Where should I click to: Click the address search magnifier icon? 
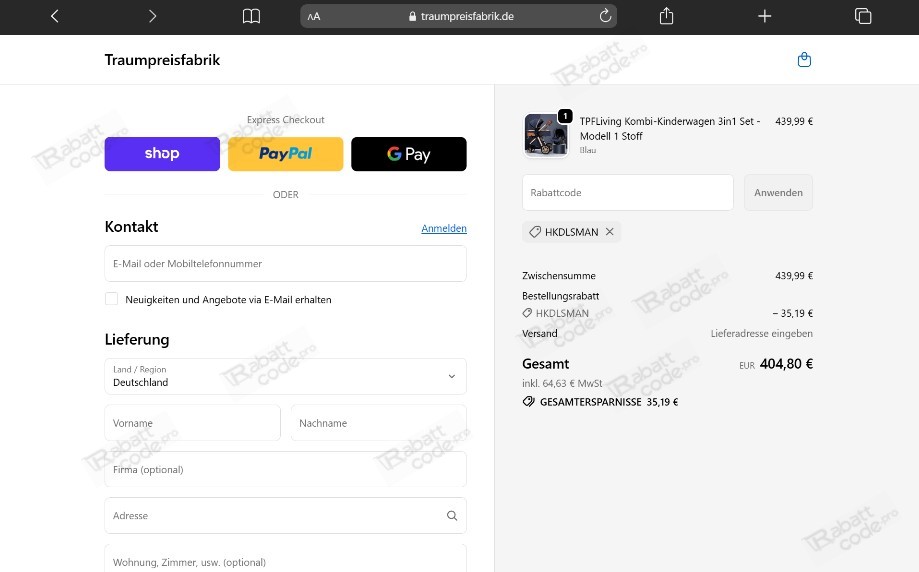point(452,516)
